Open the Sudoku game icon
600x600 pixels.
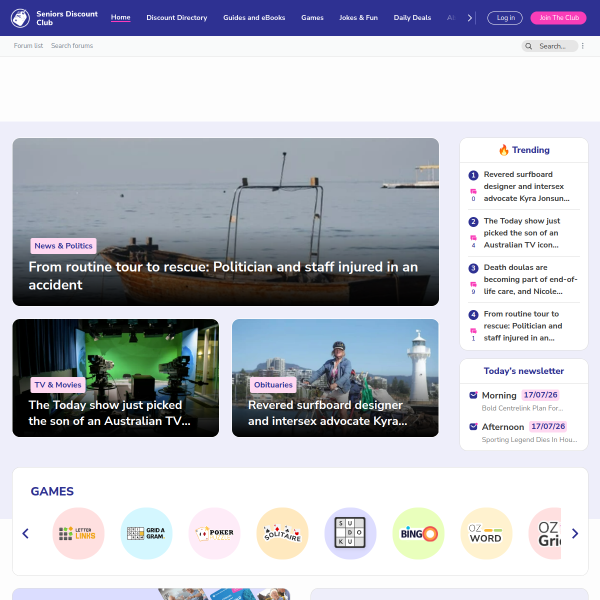pos(350,533)
